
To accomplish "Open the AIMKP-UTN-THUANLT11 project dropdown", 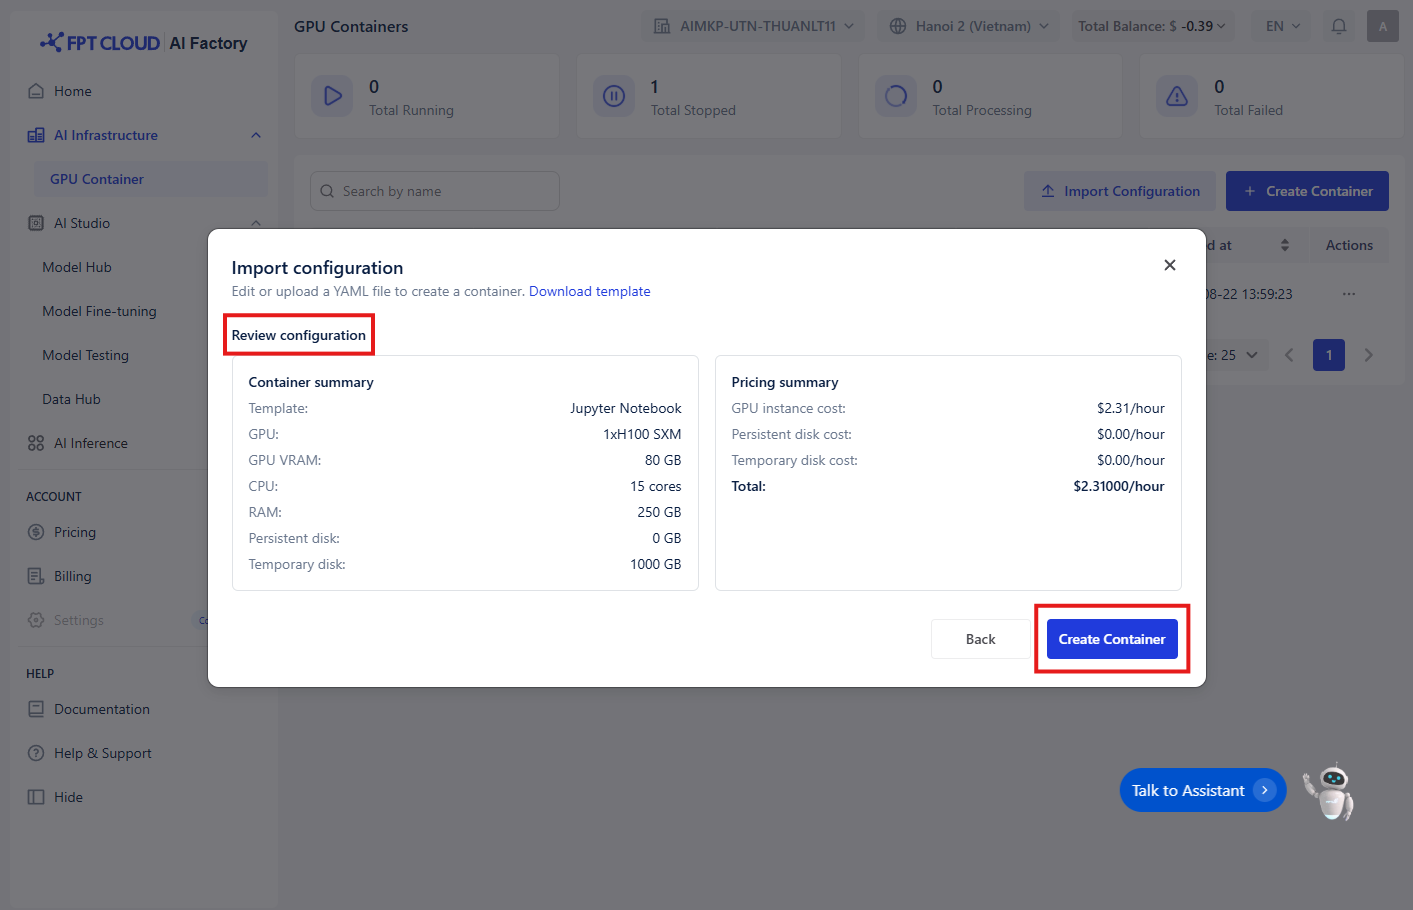I will (754, 26).
